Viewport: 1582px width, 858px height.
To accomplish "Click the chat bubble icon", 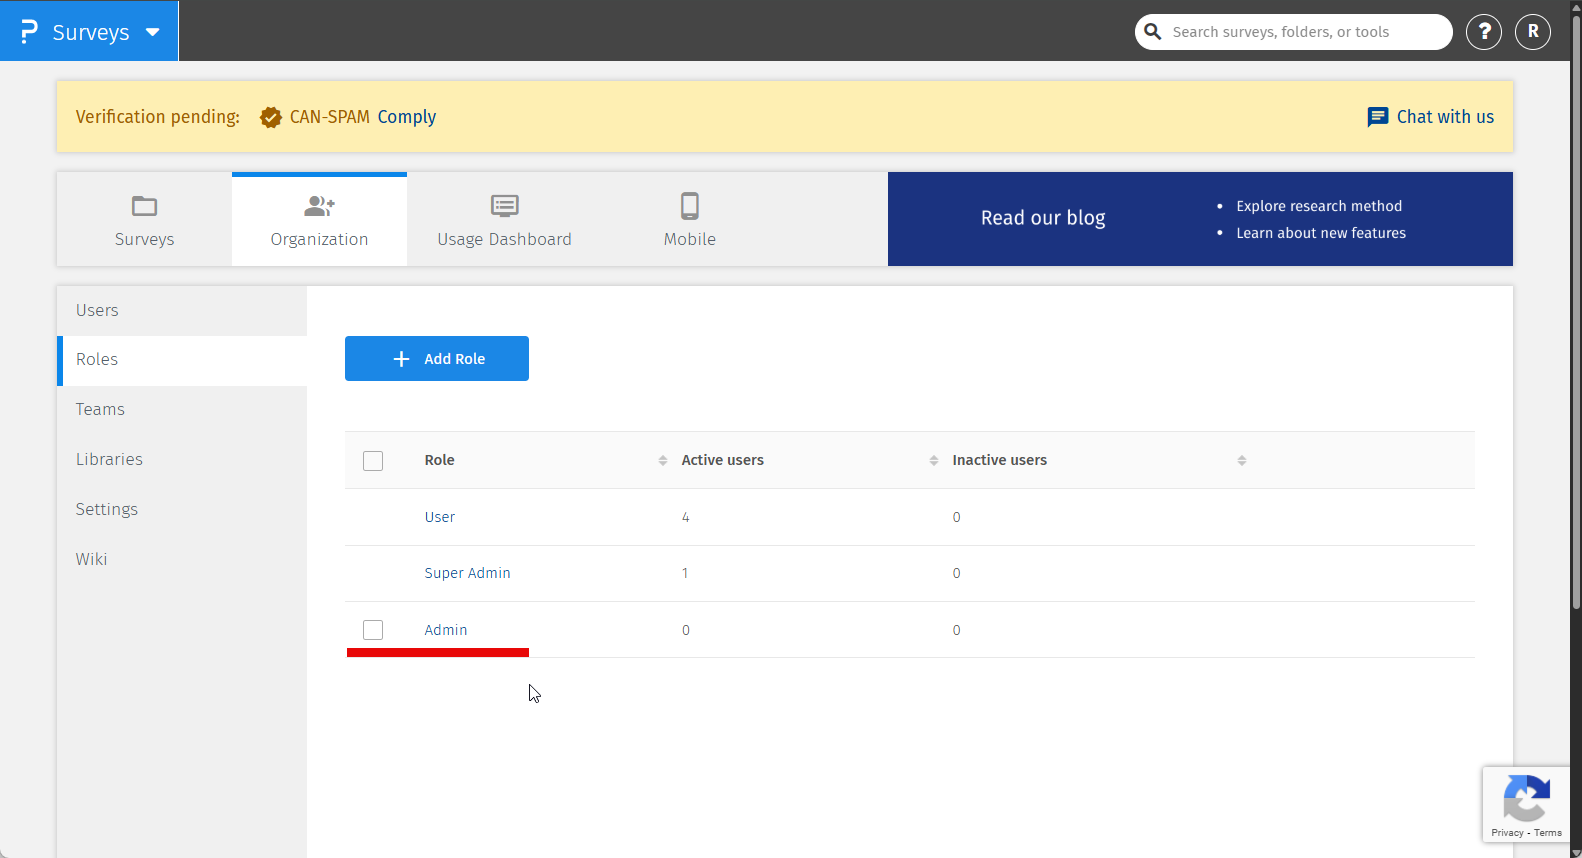I will click(x=1377, y=117).
